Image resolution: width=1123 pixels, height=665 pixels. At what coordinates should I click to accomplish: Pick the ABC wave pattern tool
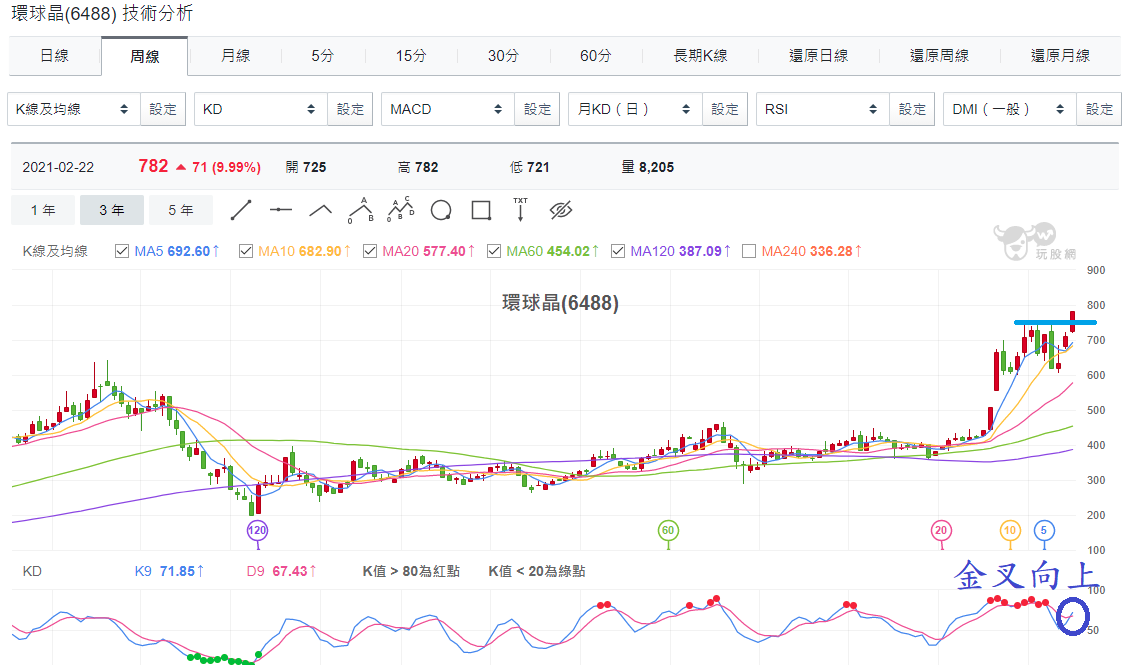[x=360, y=210]
